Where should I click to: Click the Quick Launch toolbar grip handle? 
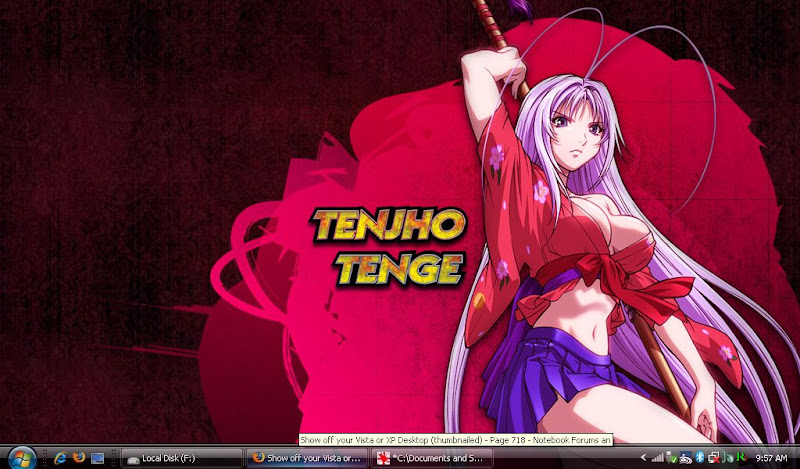pos(44,458)
